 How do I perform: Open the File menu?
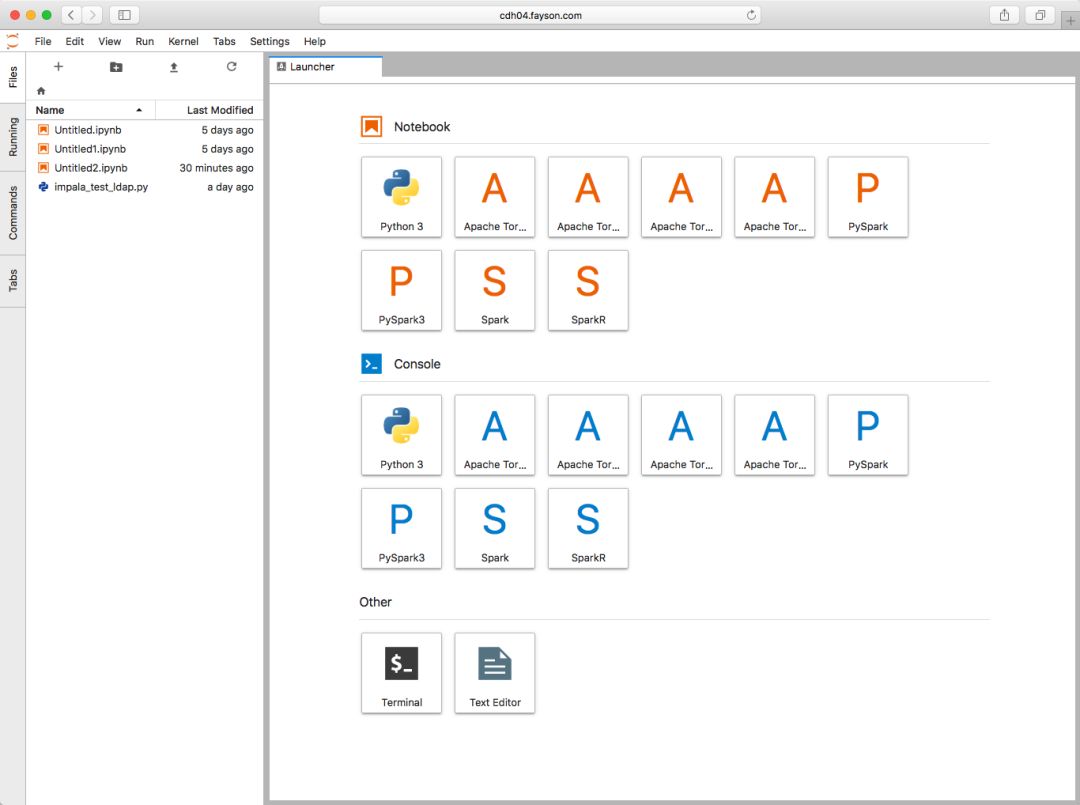(x=43, y=41)
